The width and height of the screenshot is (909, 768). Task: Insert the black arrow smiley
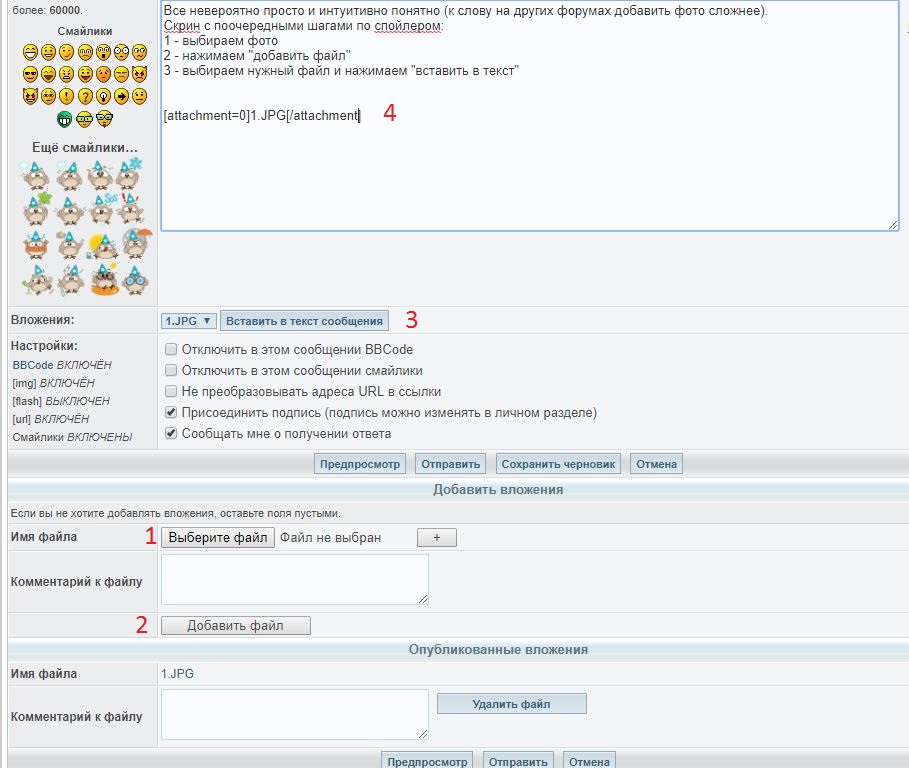pyautogui.click(x=121, y=97)
